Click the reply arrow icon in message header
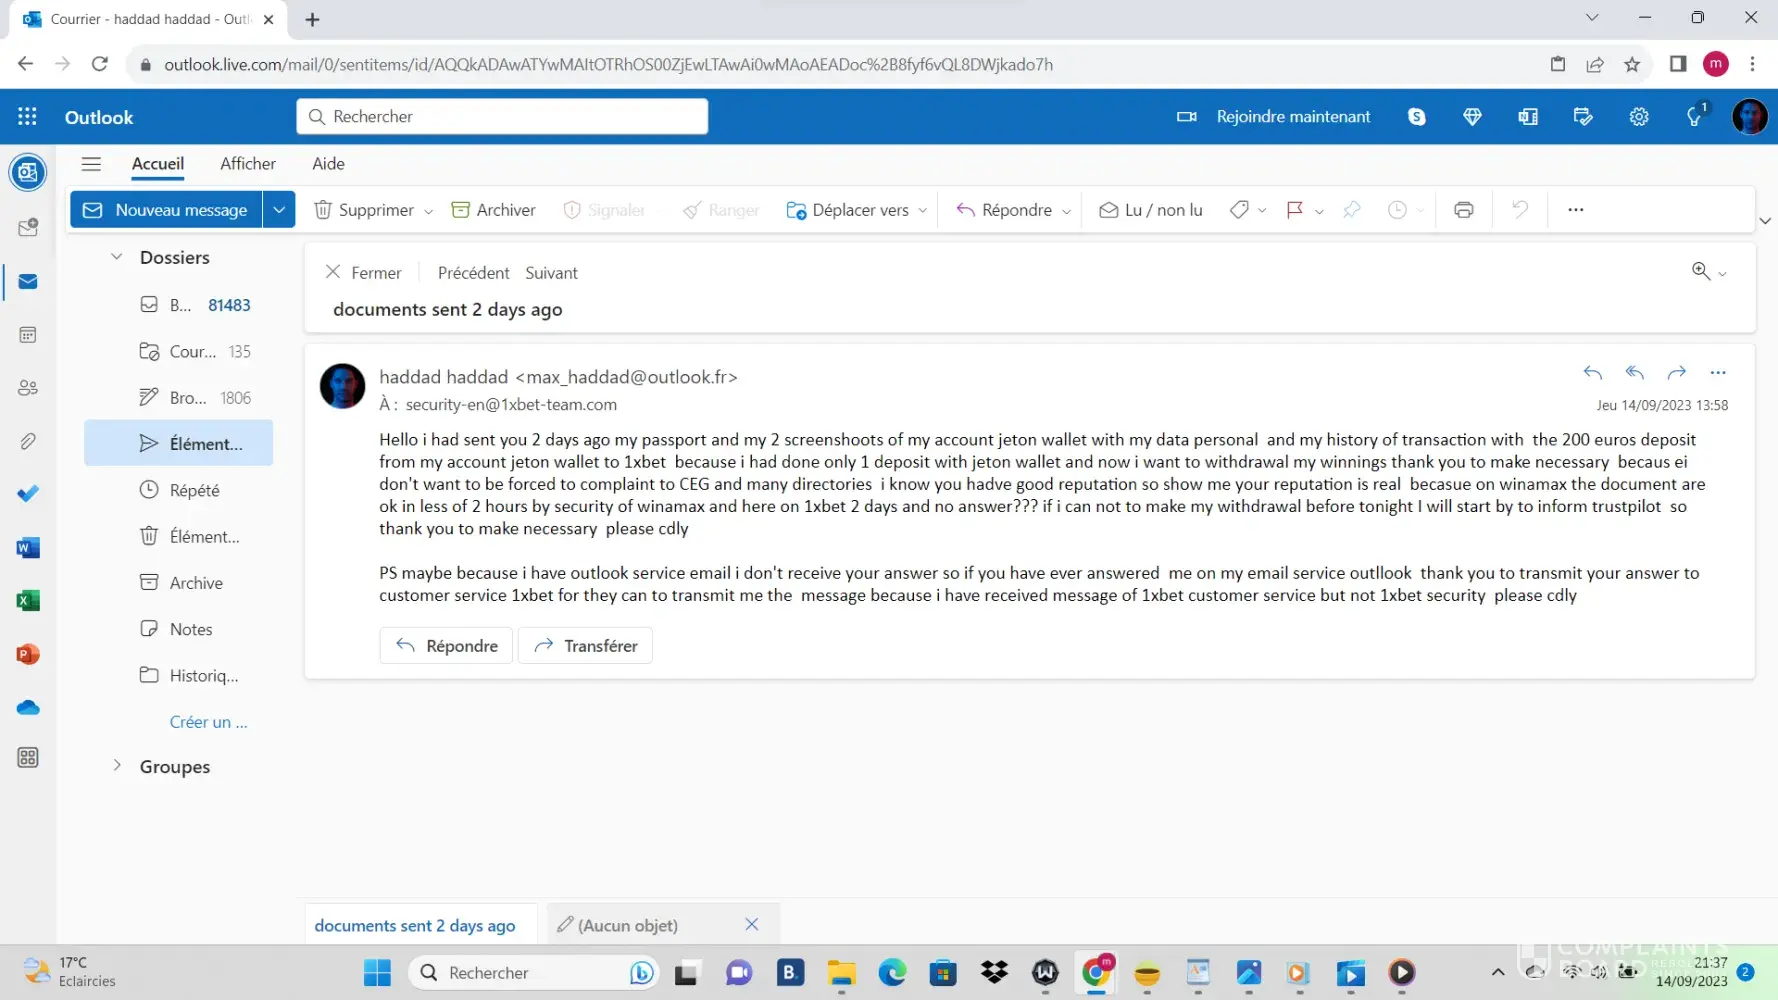 1593,373
